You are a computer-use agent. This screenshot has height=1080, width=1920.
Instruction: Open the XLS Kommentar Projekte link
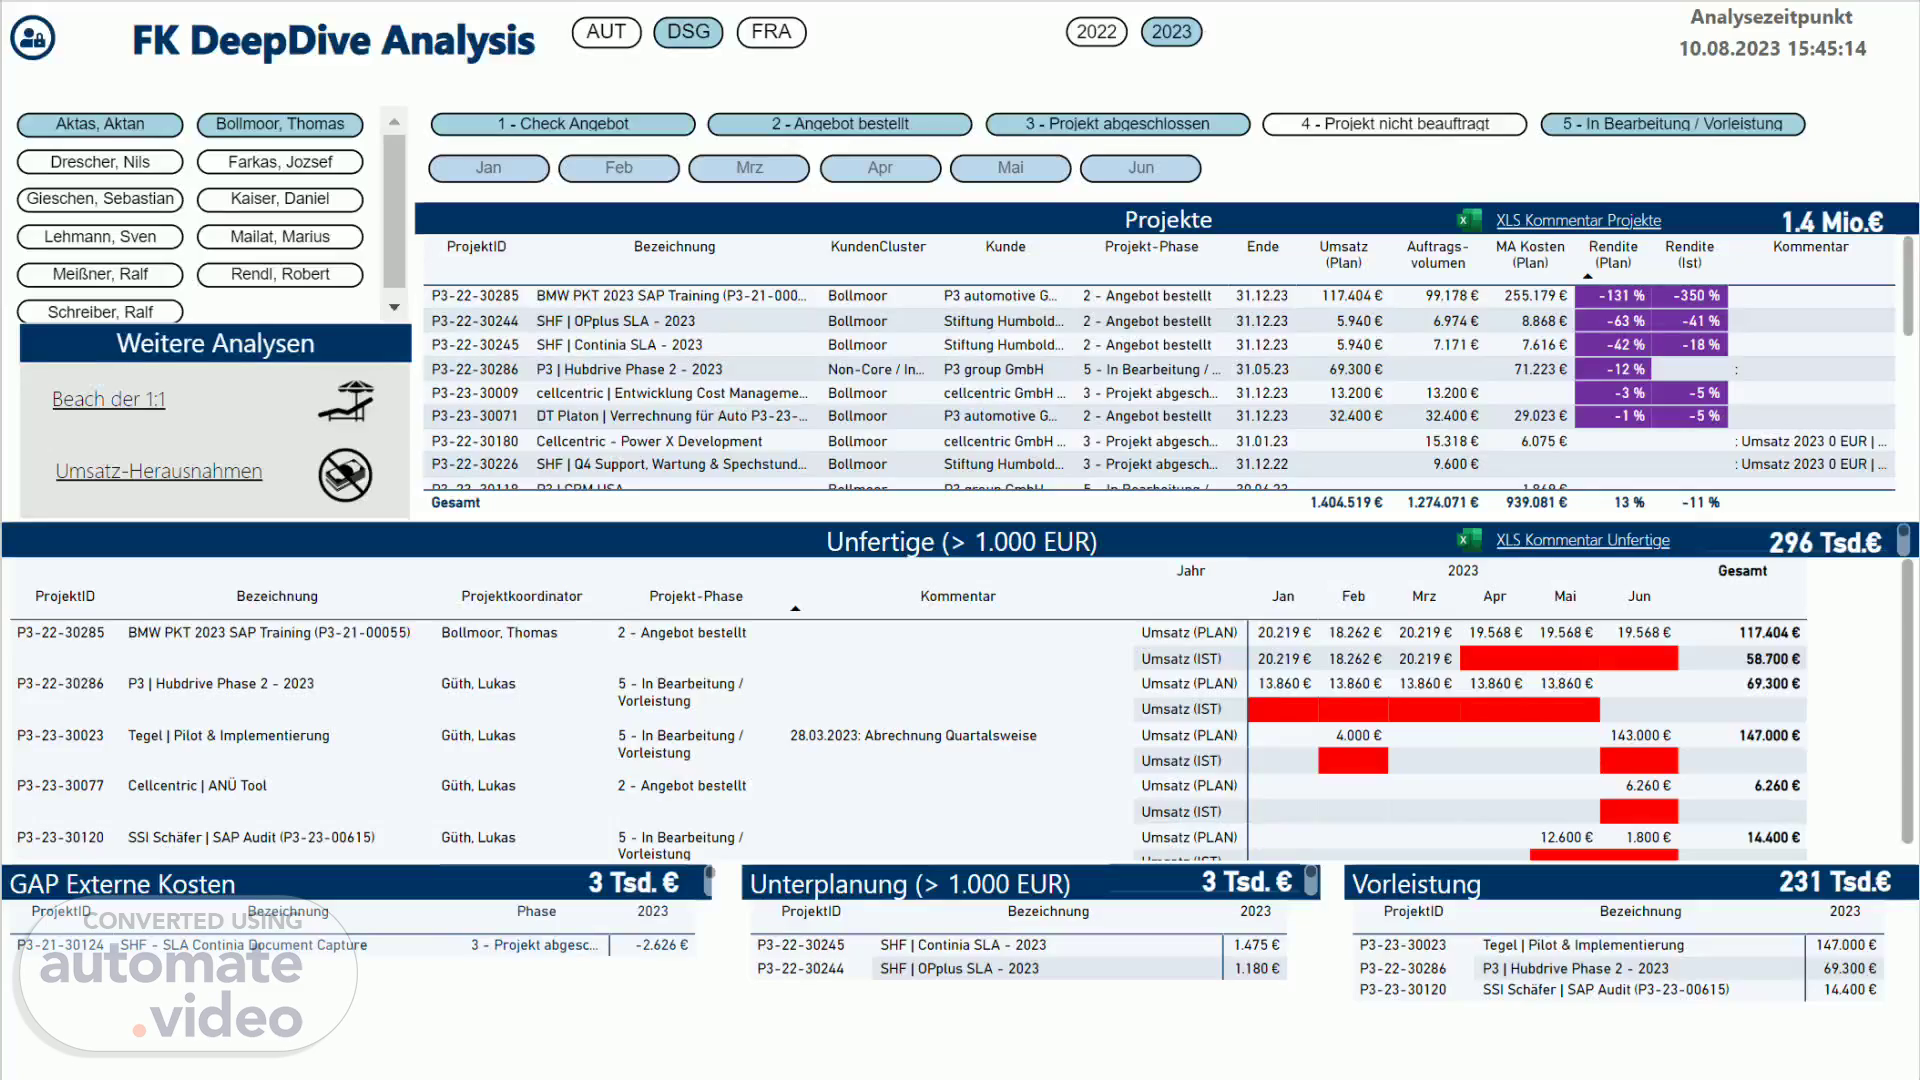(x=1578, y=220)
